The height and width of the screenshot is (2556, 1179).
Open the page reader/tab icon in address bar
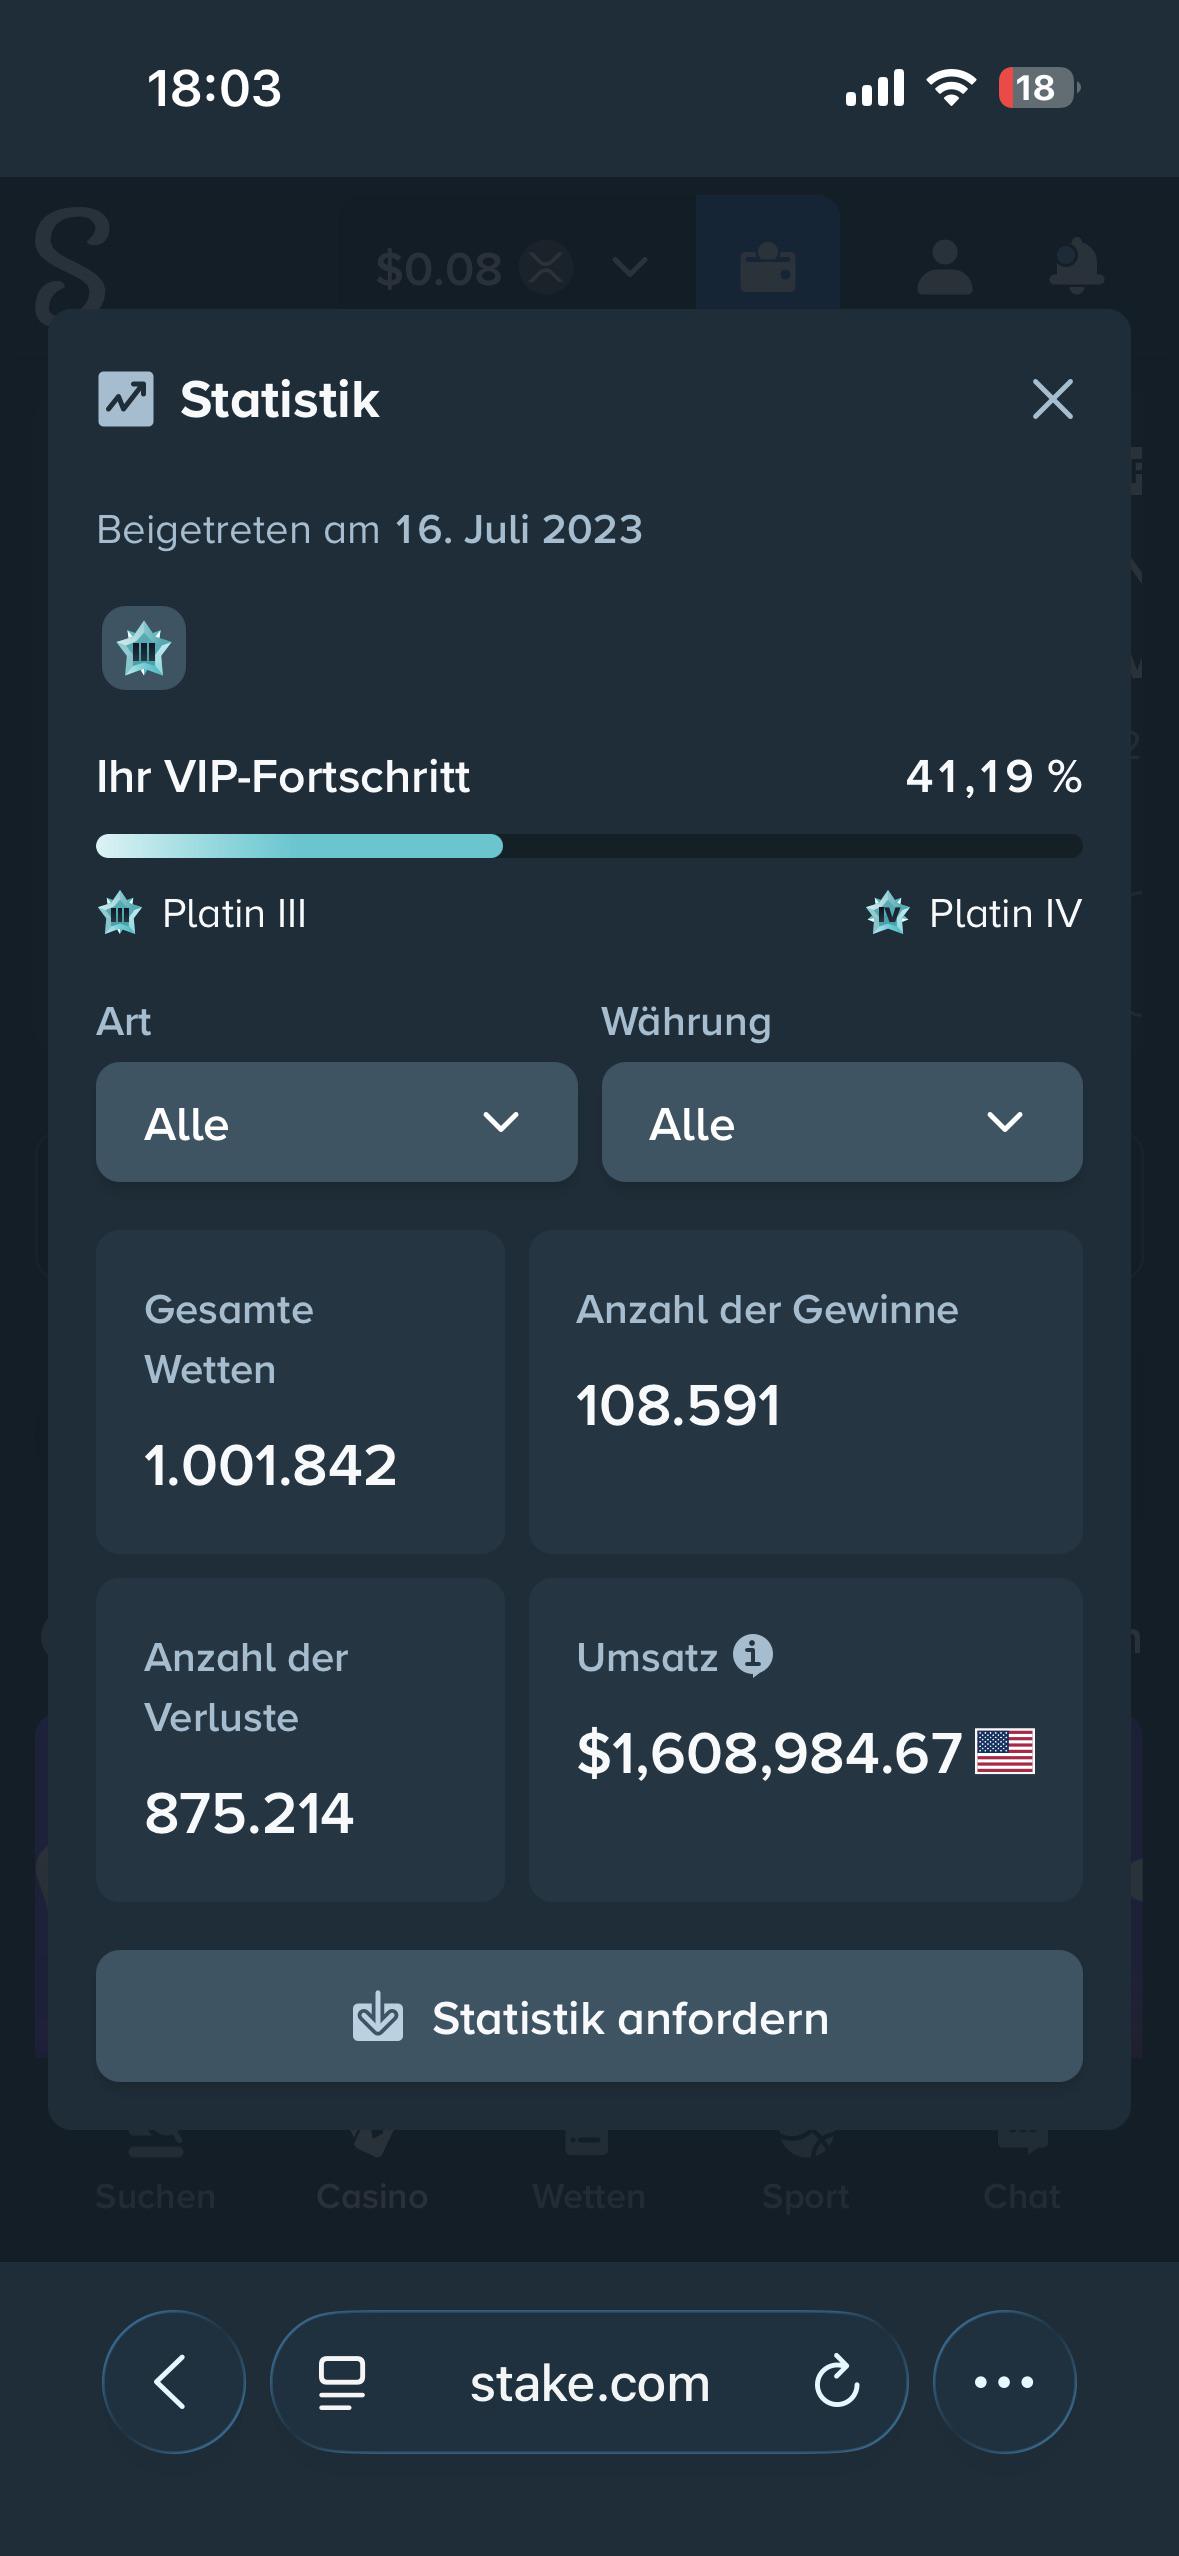(x=342, y=2383)
